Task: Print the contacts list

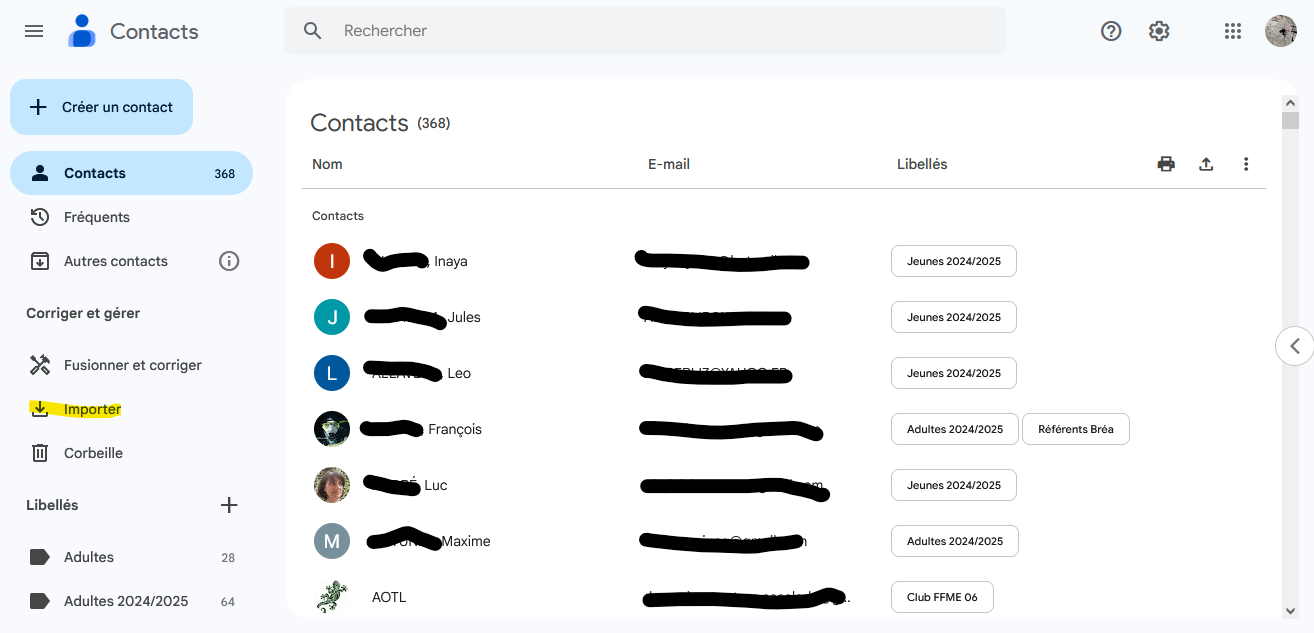Action: pos(1166,164)
